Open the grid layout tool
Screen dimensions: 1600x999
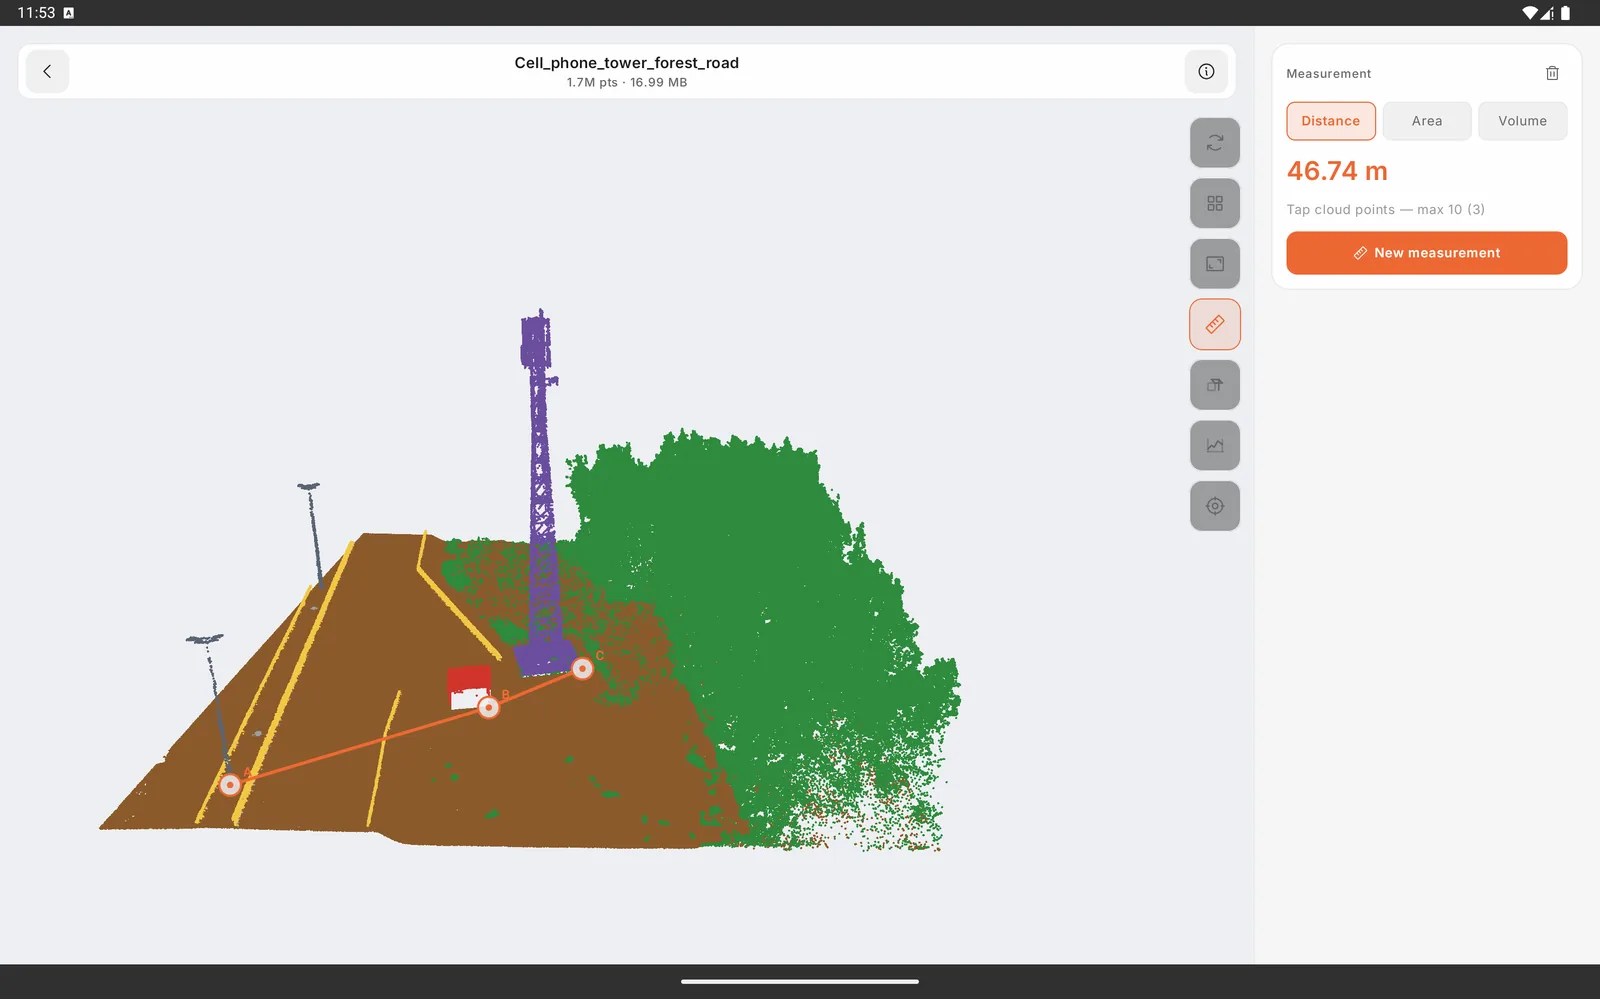pos(1215,203)
